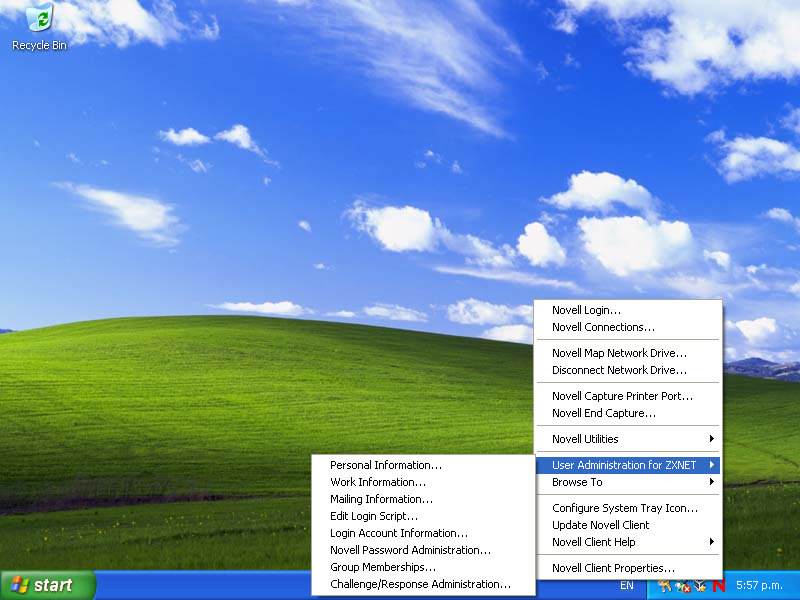Choose Login Account Information...
This screenshot has height=600, width=800.
coord(423,533)
